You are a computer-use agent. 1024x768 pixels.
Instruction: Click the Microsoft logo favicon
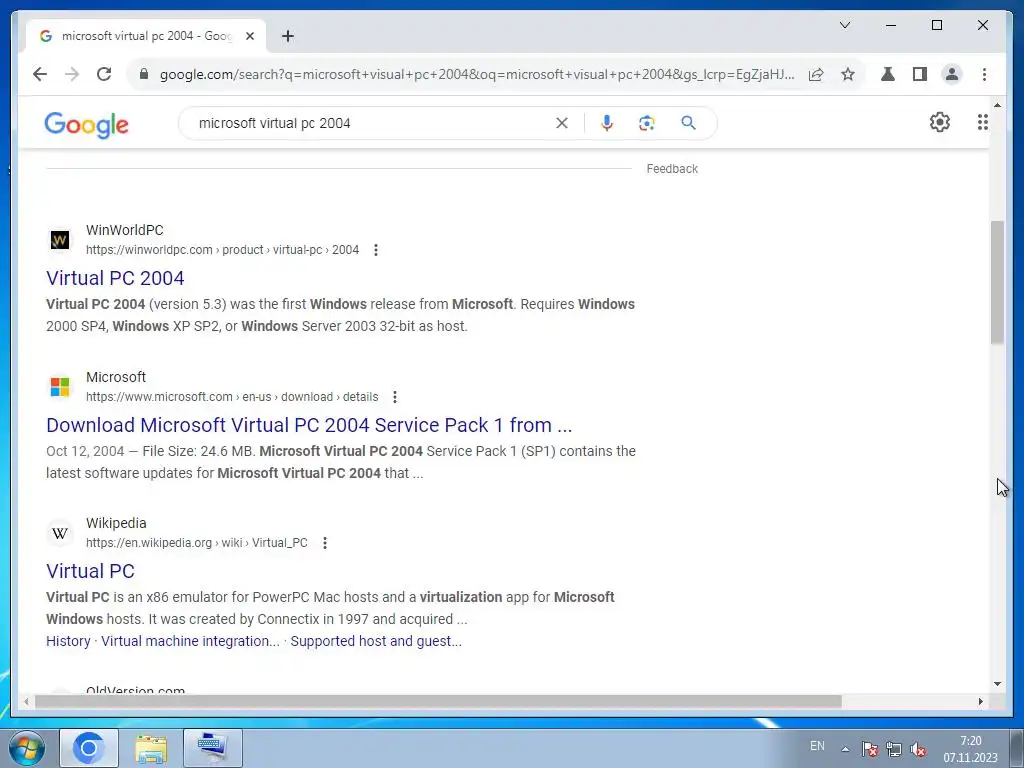point(59,387)
